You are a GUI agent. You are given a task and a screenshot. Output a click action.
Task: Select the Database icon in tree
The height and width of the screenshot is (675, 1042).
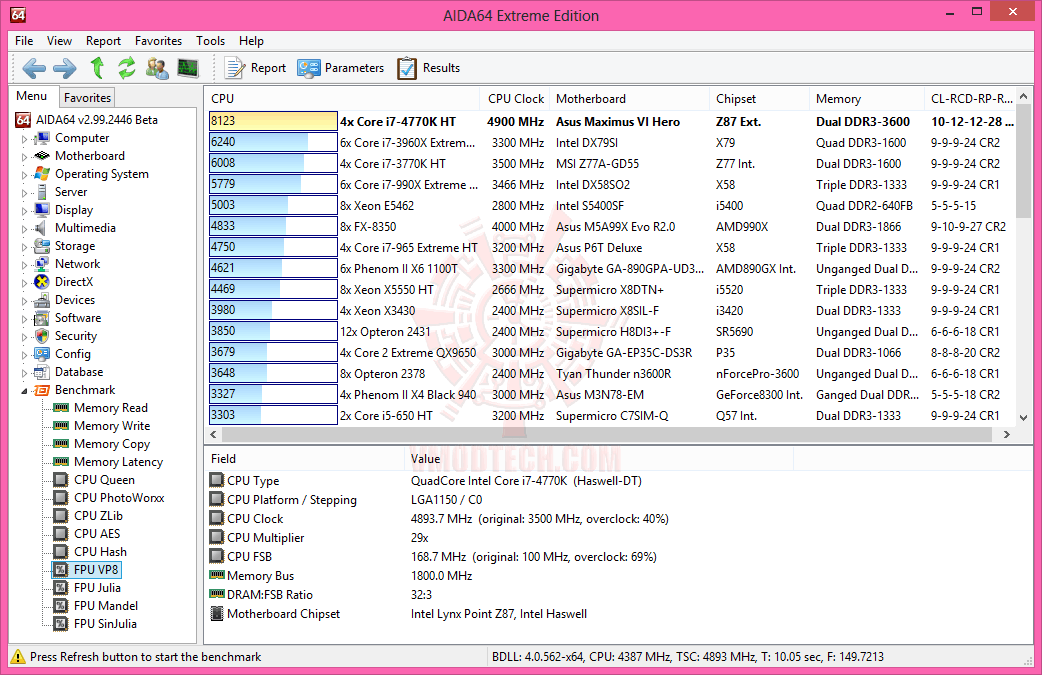(42, 371)
